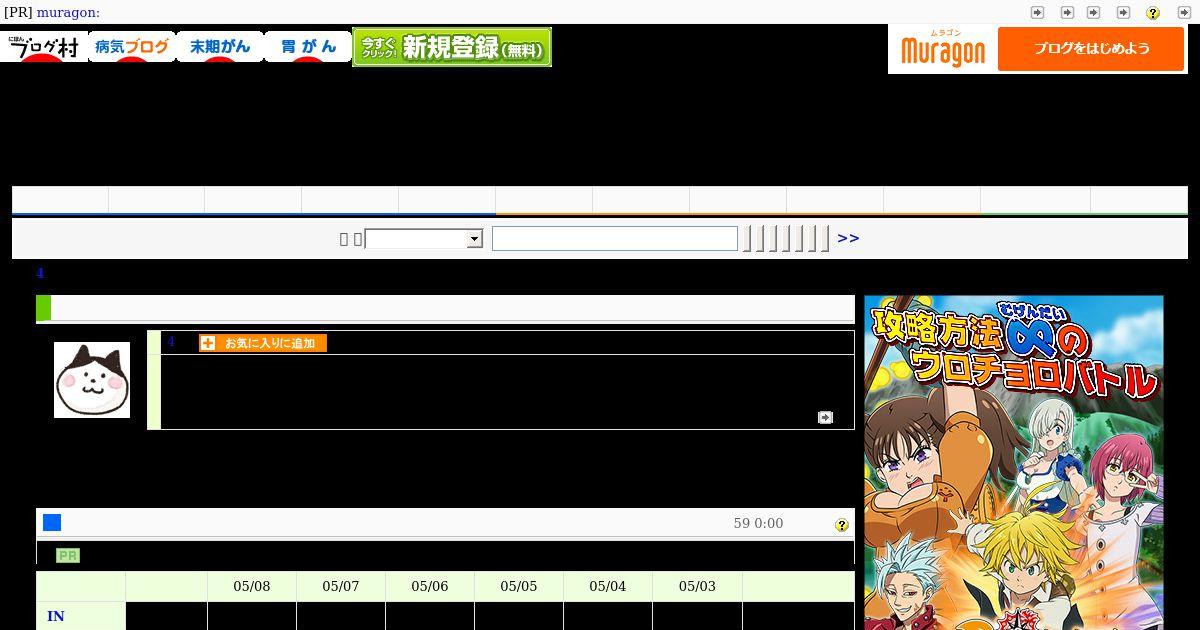Click the blue square icon beside 59 0:00
This screenshot has width=1200, height=630.
(52, 523)
